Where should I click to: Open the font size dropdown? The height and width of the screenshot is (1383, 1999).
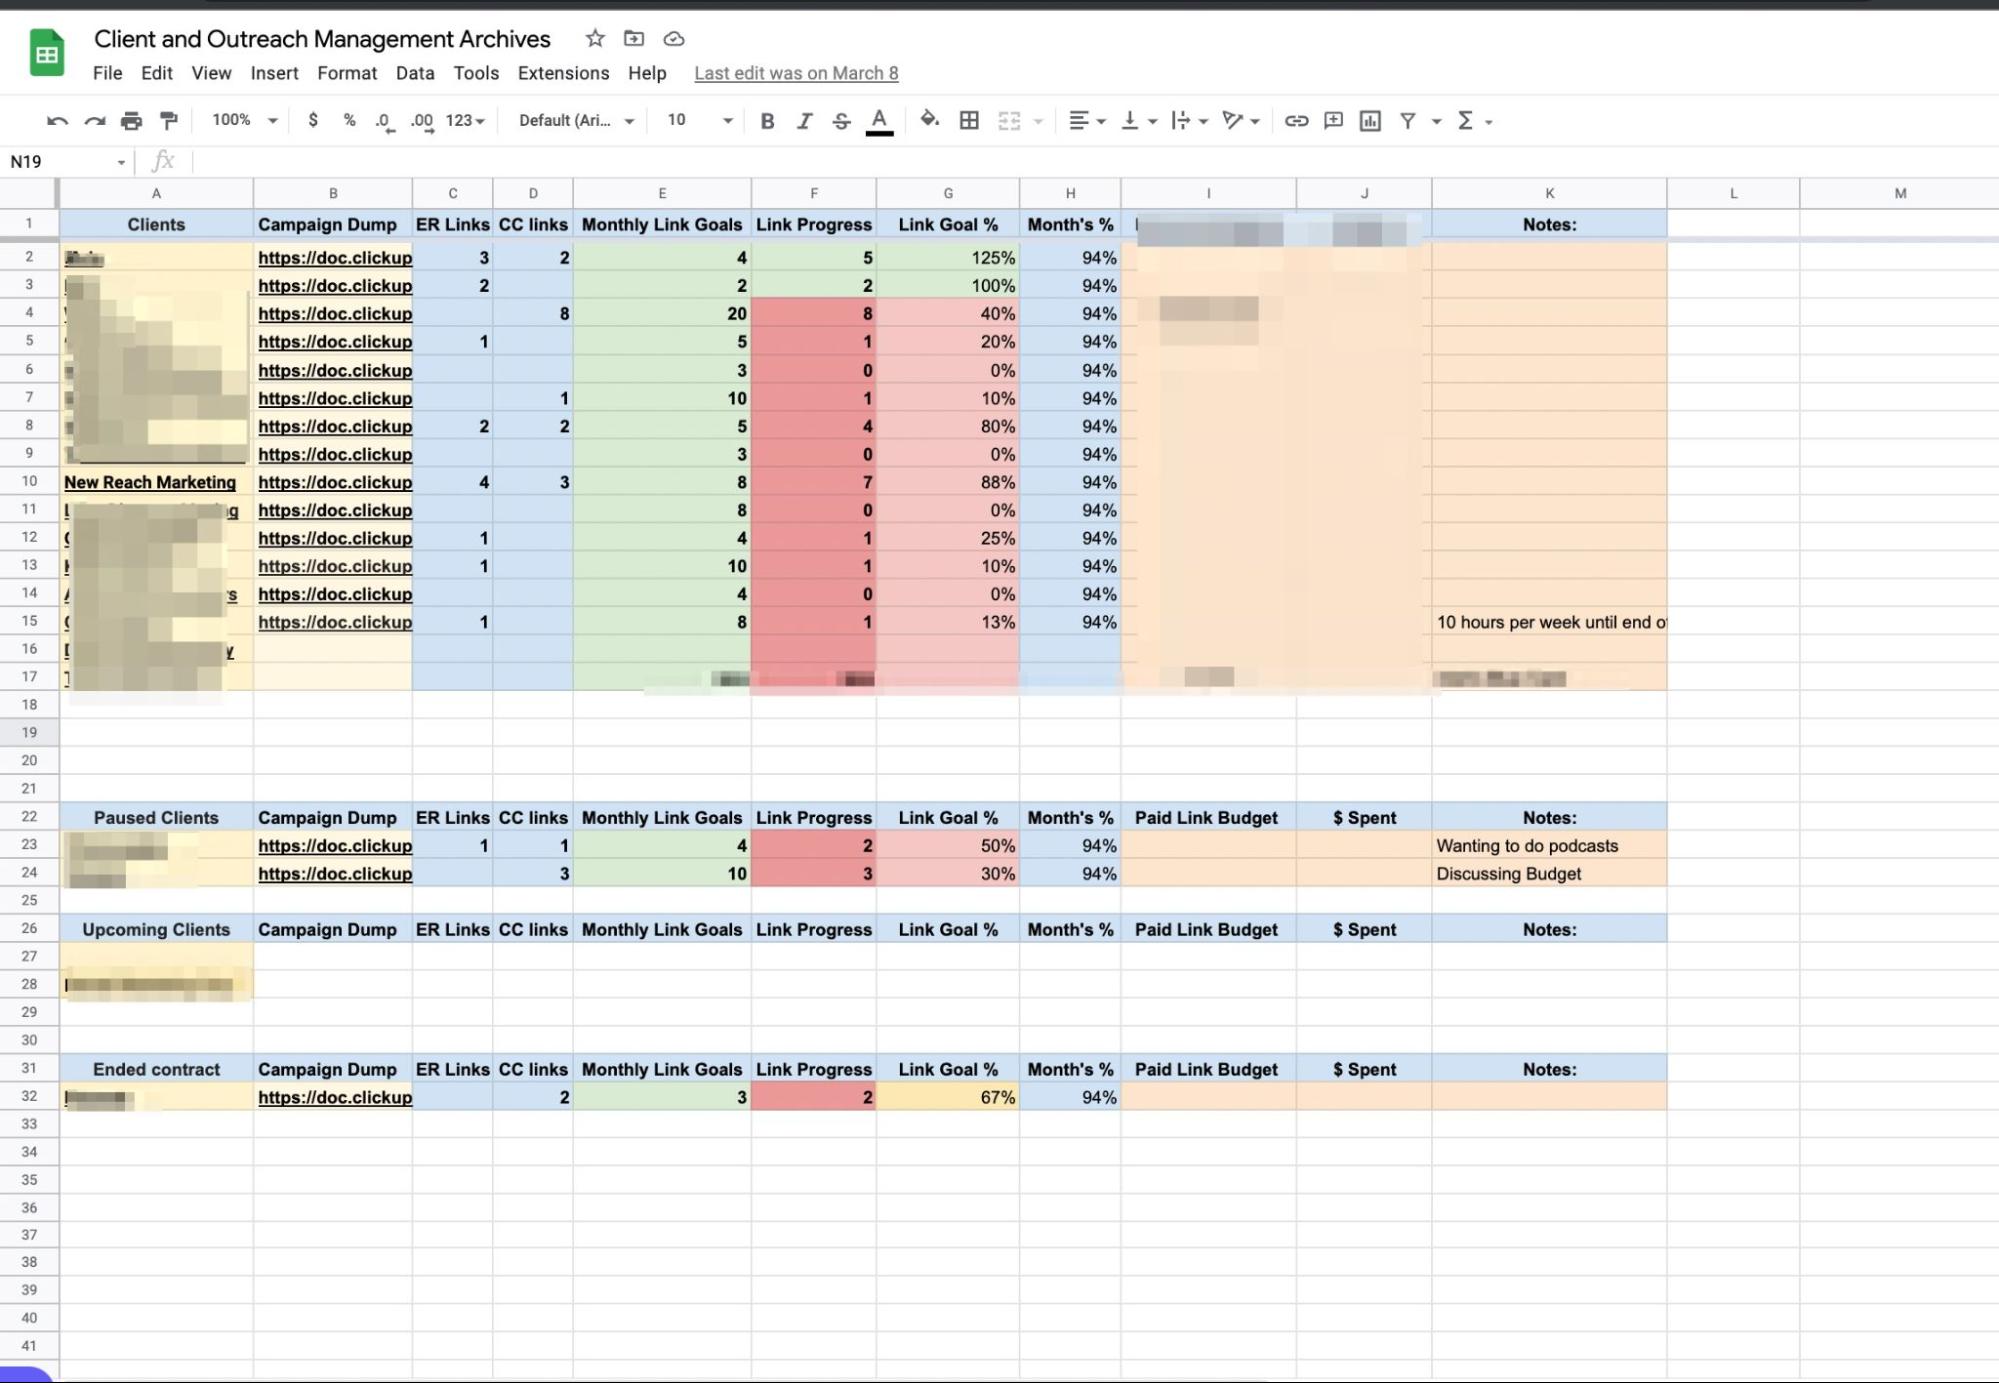(700, 120)
